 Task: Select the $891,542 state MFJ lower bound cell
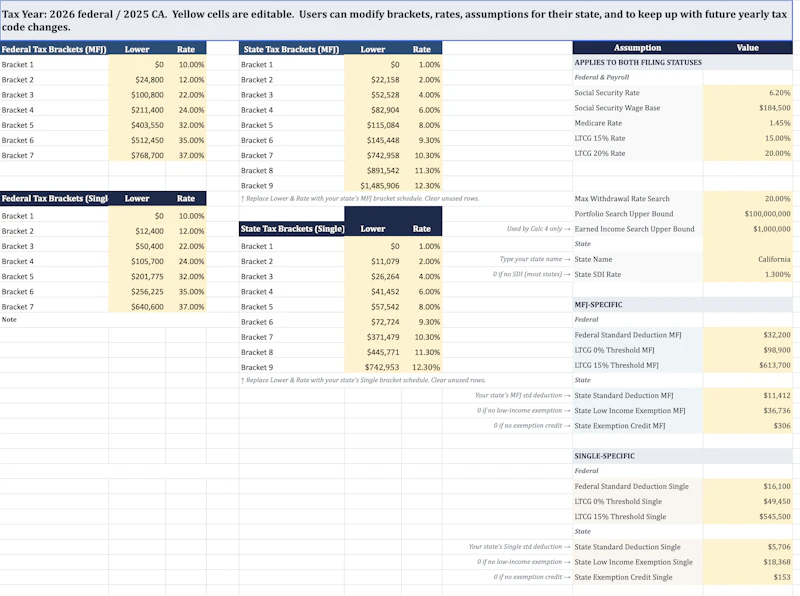pyautogui.click(x=372, y=170)
